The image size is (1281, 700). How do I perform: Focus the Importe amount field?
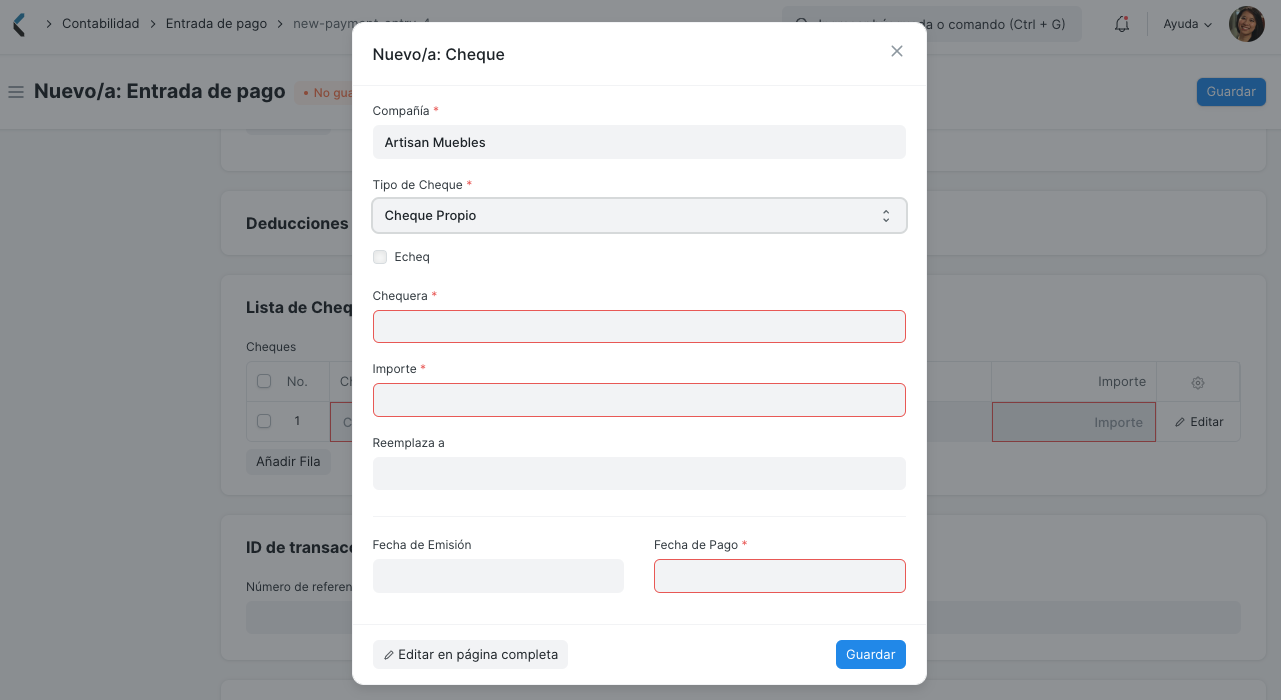[639, 399]
